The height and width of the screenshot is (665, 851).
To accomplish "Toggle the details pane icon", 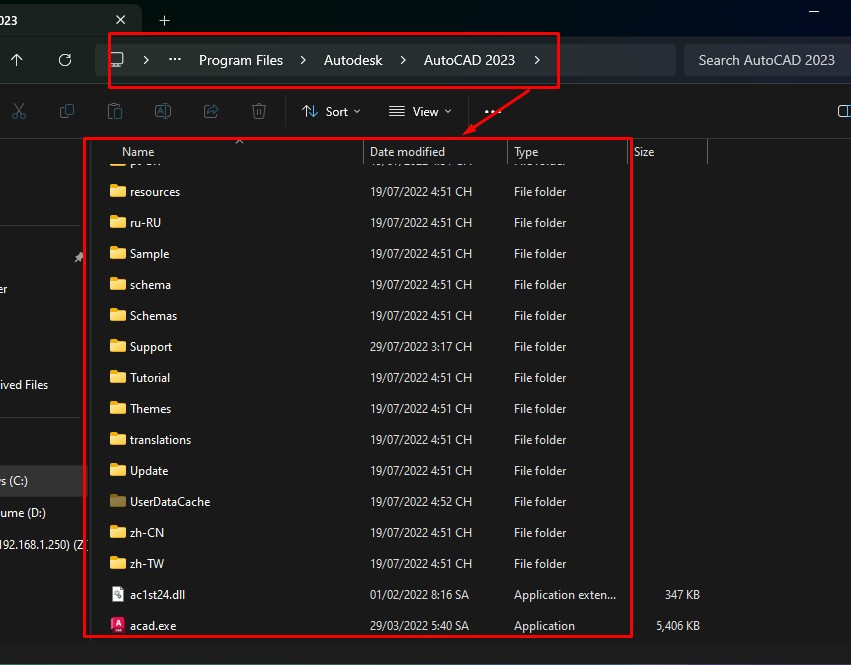I will pyautogui.click(x=844, y=111).
